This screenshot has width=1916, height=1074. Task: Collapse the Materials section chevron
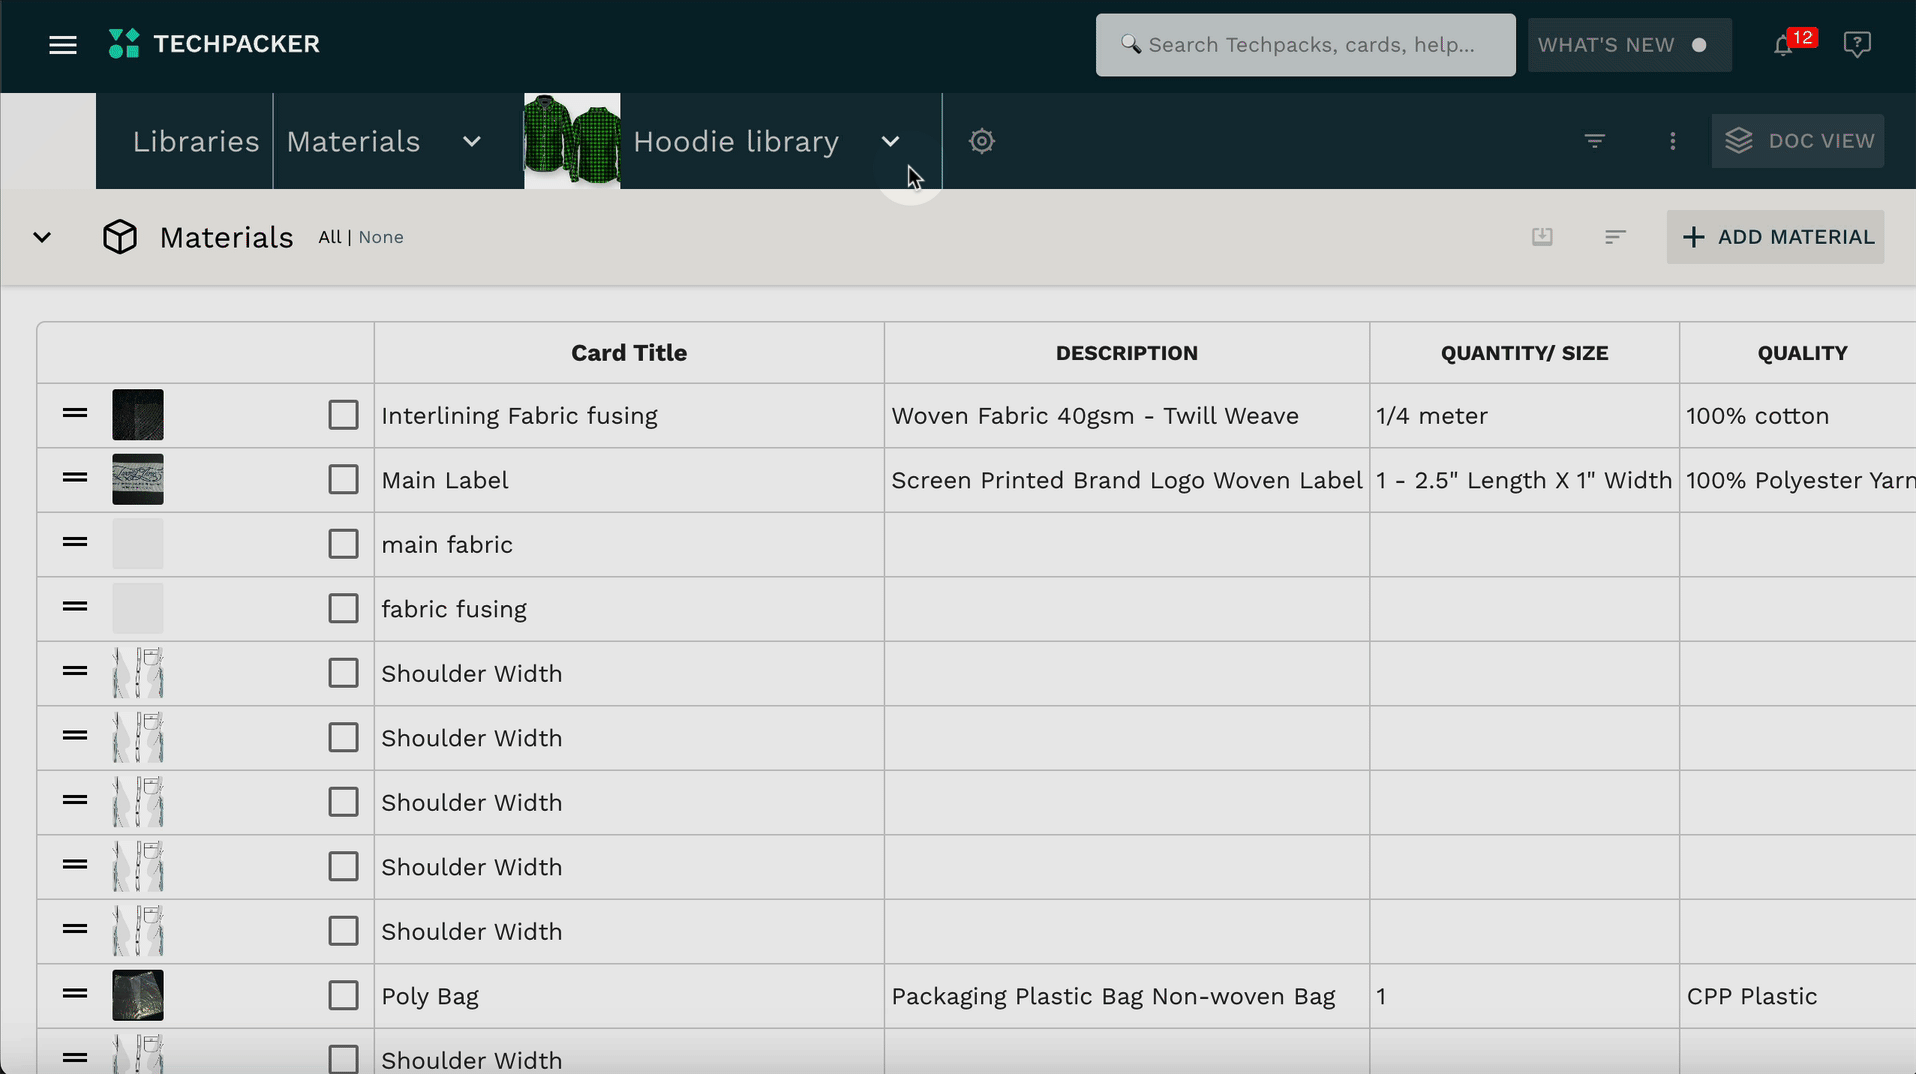click(x=42, y=238)
